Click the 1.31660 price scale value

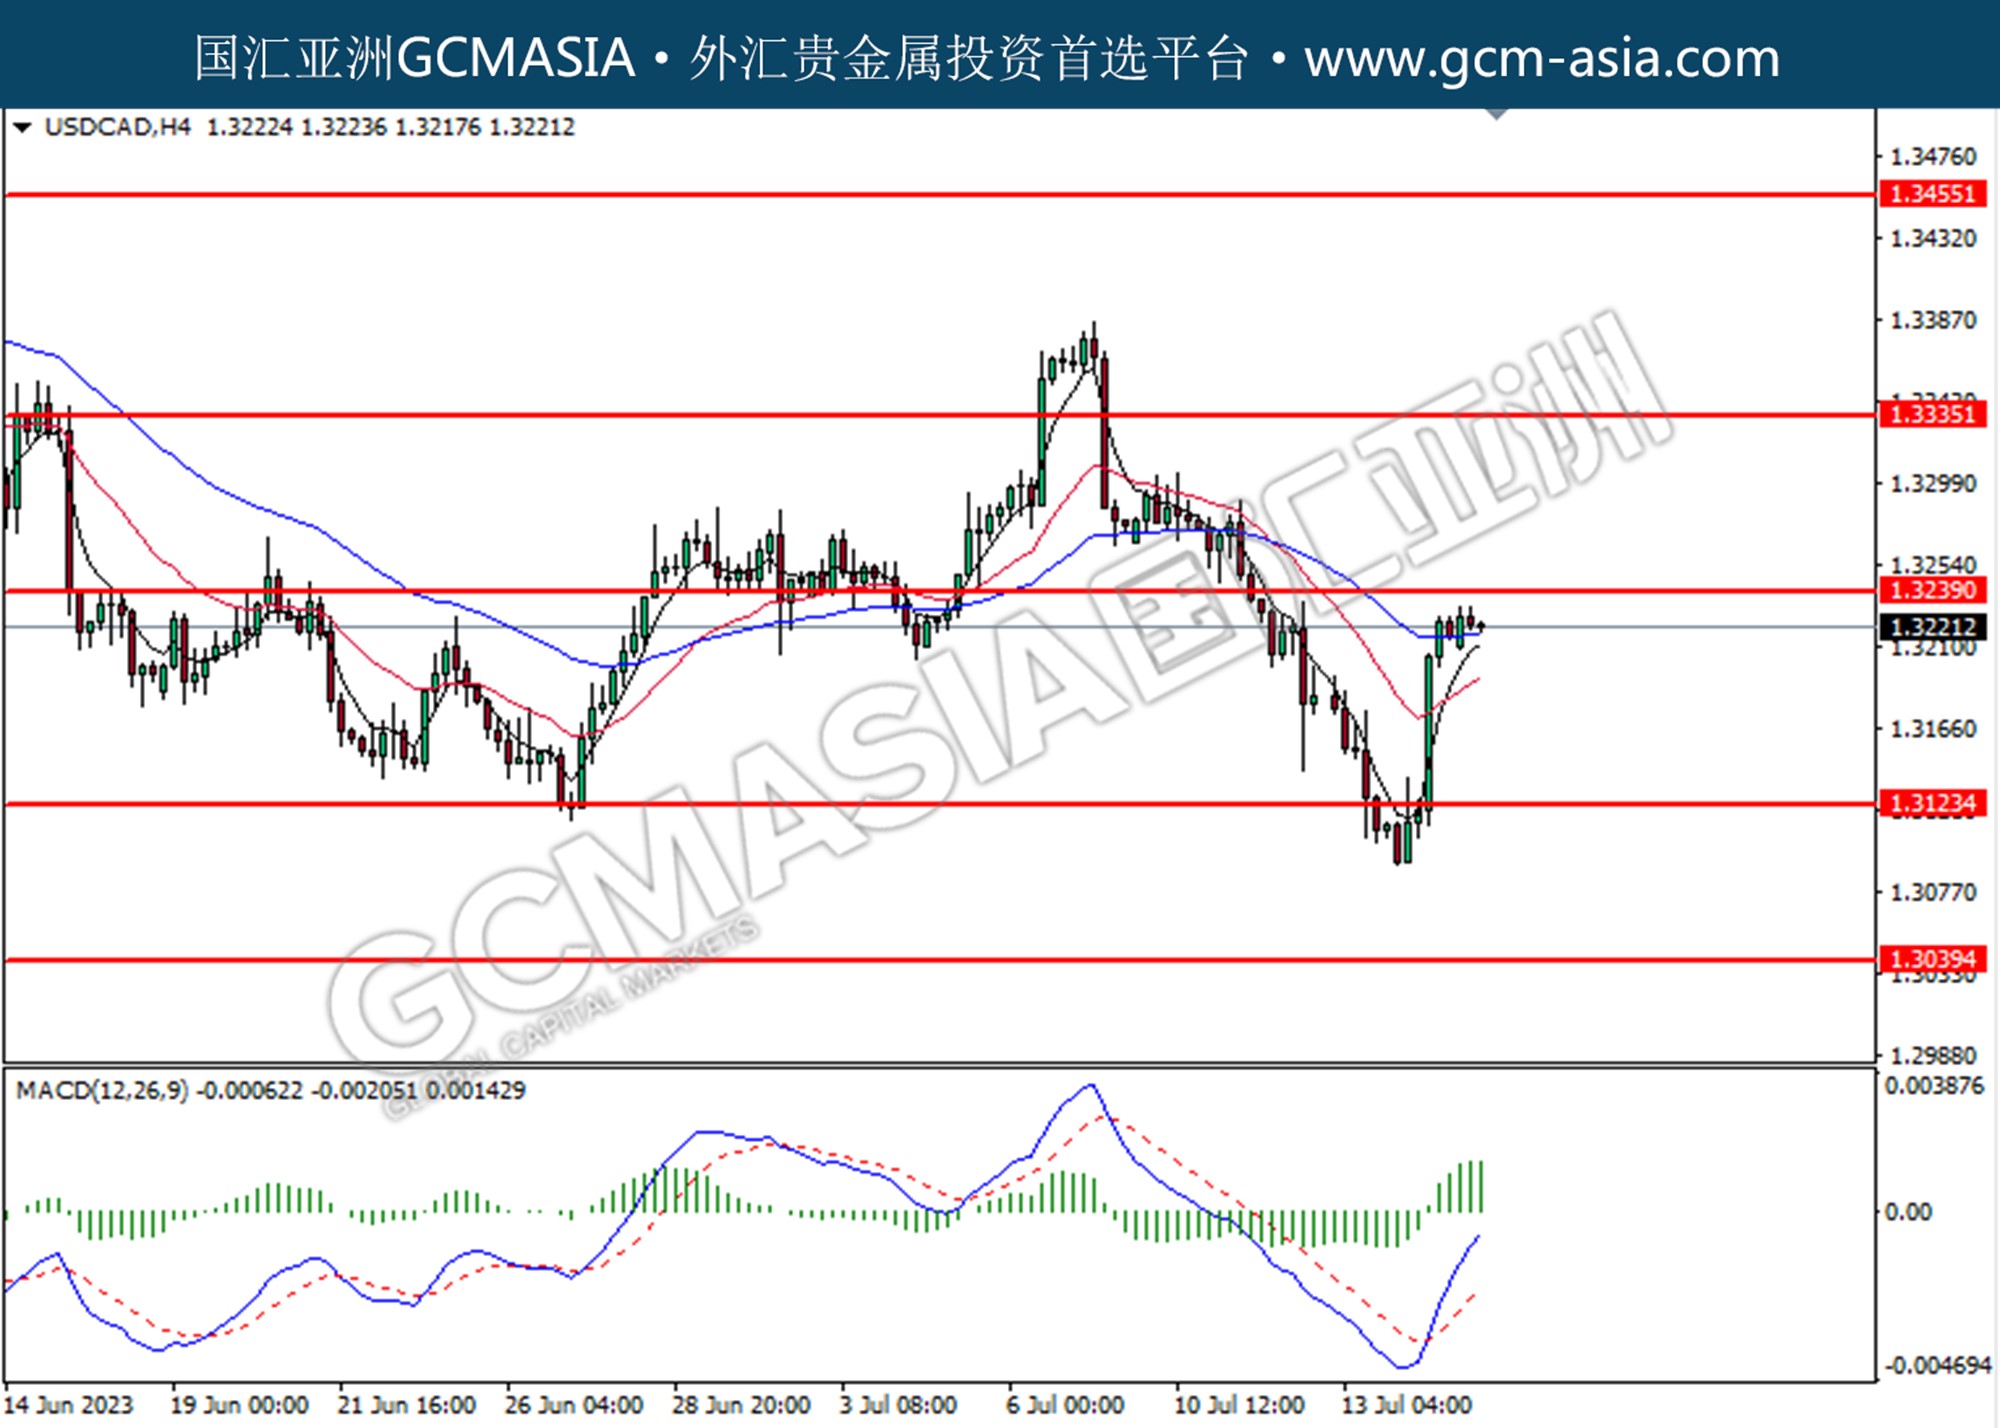click(x=1932, y=728)
